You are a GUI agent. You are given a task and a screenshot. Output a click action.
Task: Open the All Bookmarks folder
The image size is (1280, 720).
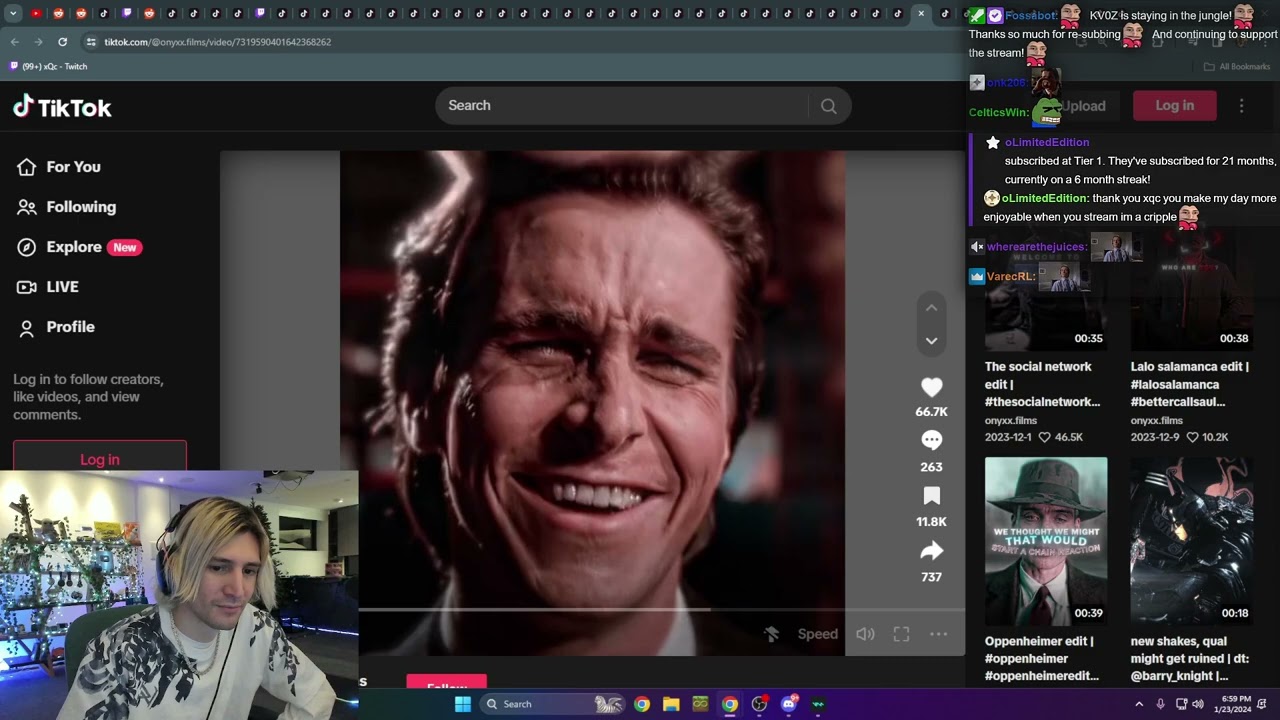point(1236,66)
